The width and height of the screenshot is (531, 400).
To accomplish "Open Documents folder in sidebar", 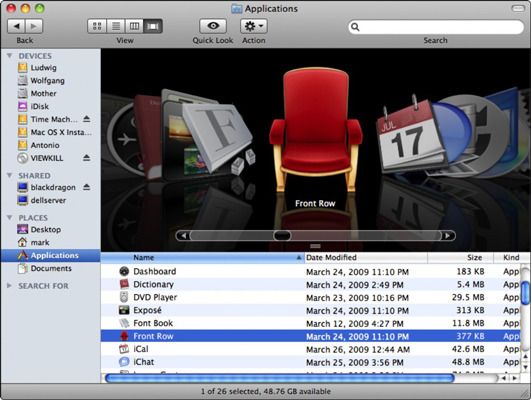I will pos(44,268).
